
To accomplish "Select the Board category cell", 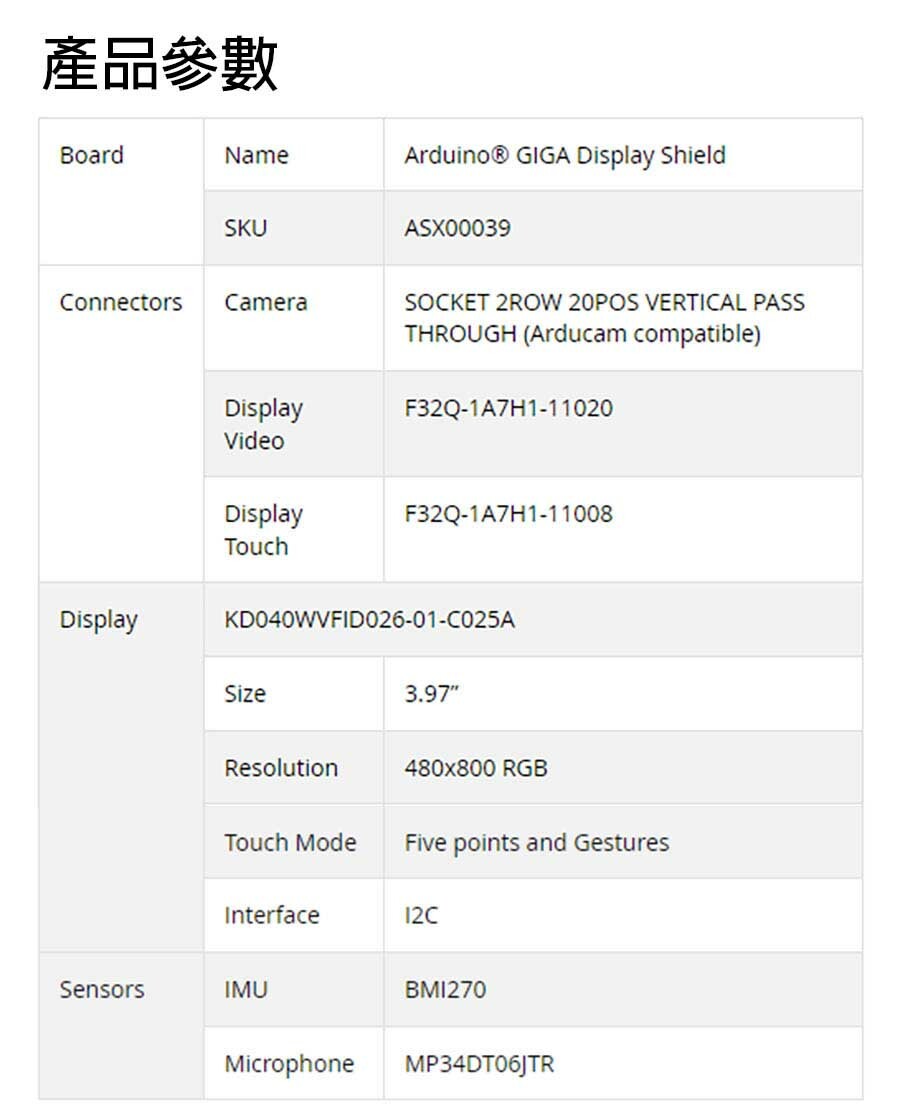I will [92, 156].
